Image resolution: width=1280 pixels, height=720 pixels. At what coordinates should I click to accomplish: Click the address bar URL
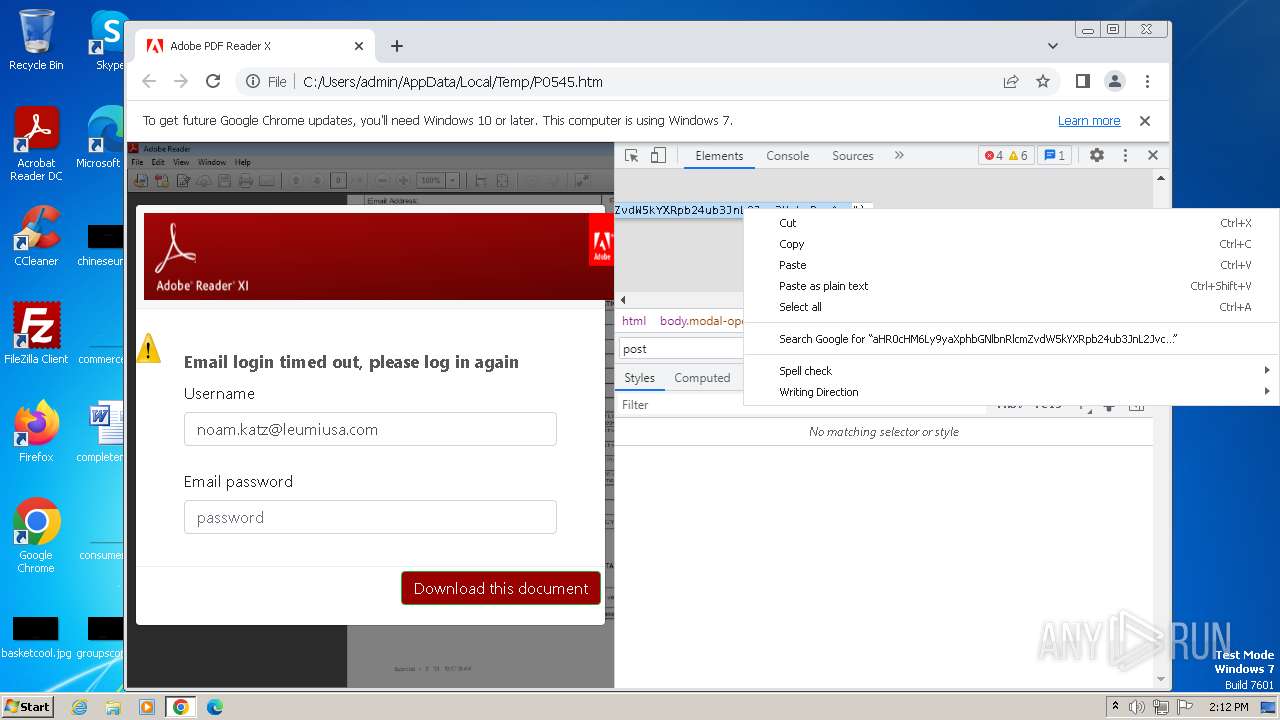[452, 82]
